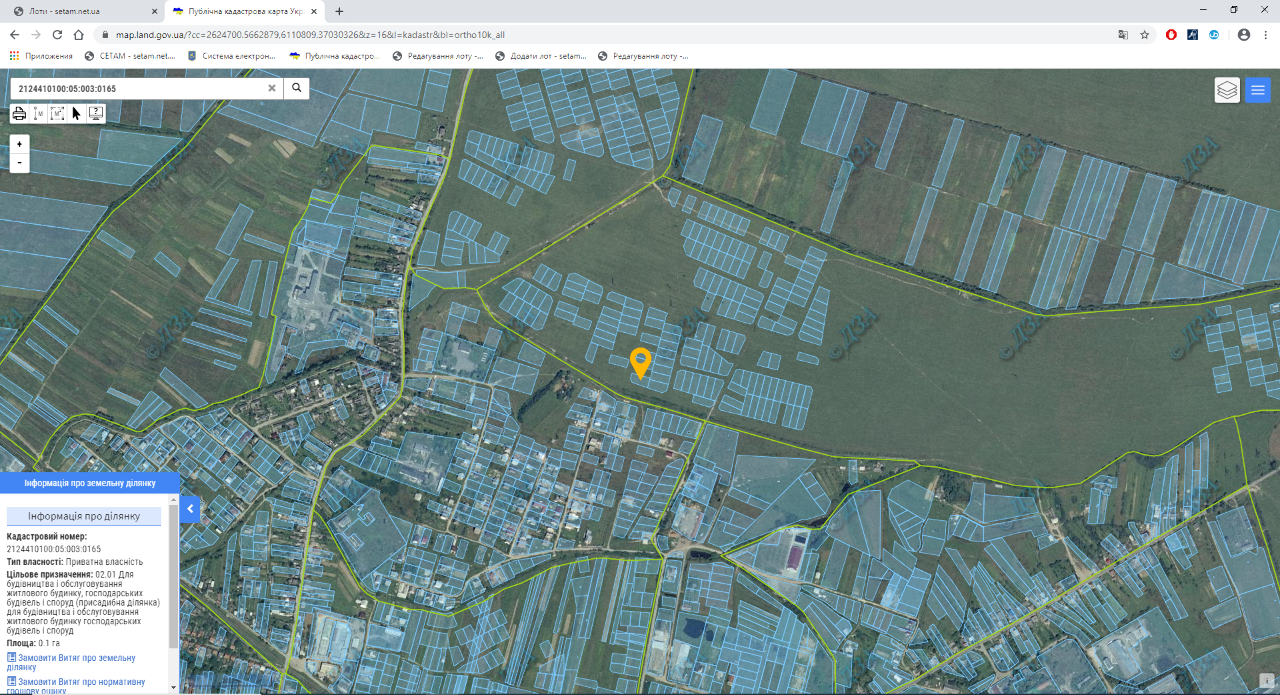Open the Chrome three-dot menu
This screenshot has height=695, width=1280.
pos(1266,34)
